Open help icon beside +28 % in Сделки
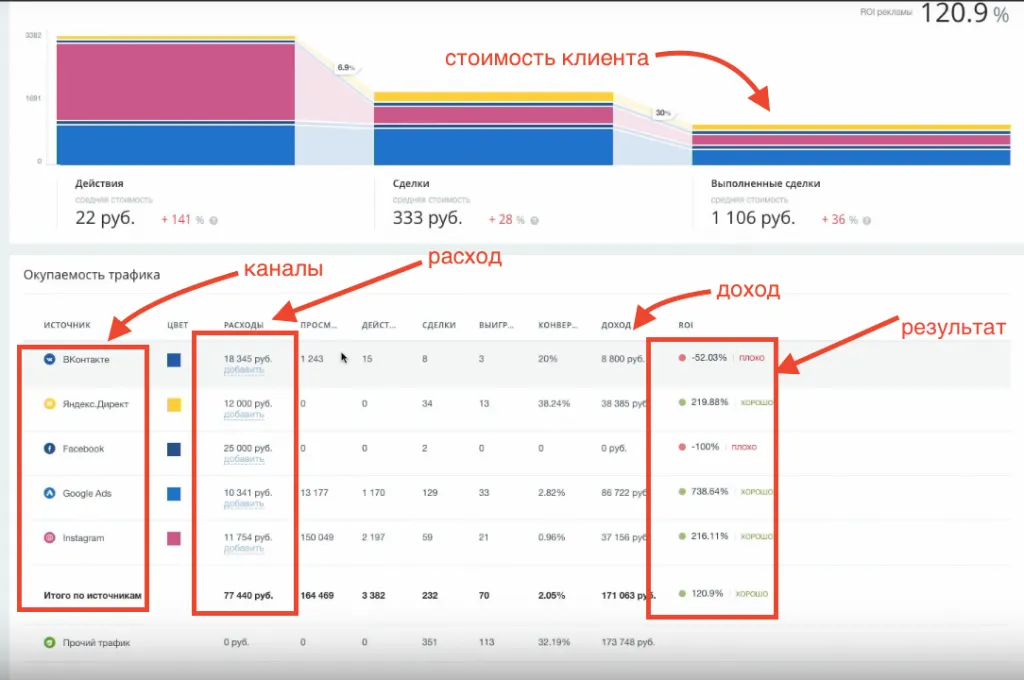This screenshot has width=1024, height=680. 532,220
